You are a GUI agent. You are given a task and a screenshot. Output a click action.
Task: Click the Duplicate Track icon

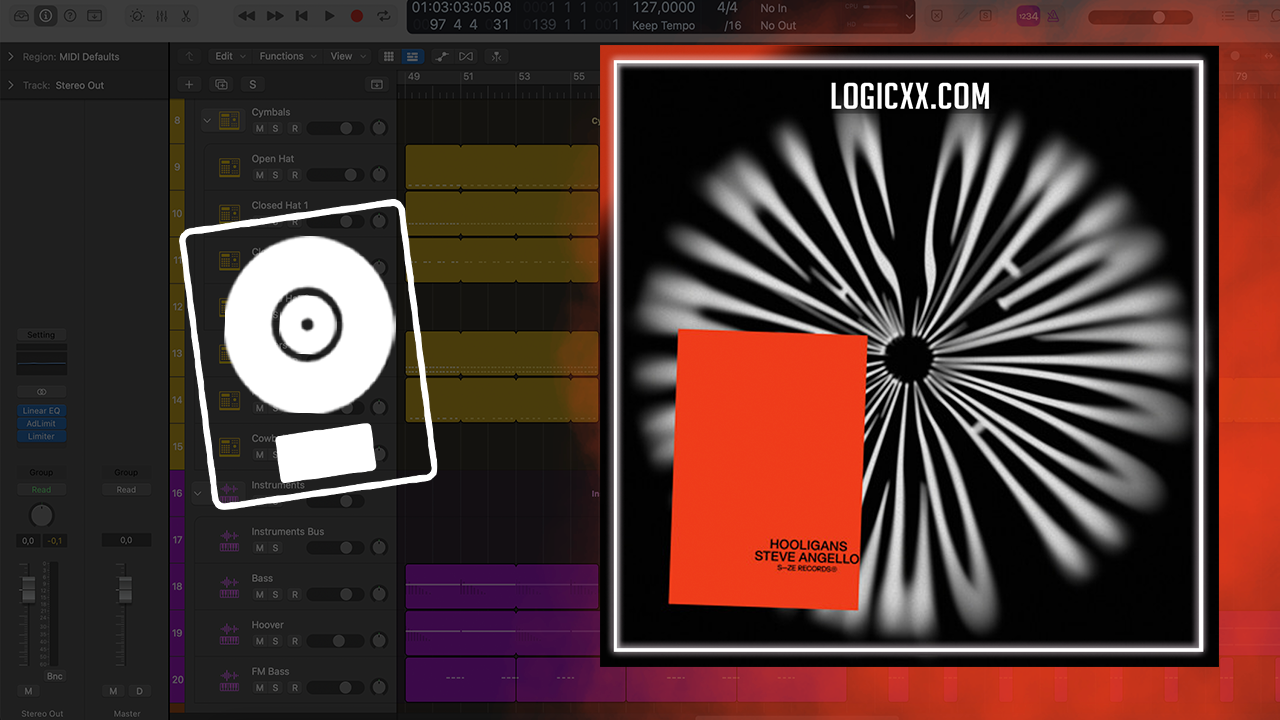tap(221, 85)
